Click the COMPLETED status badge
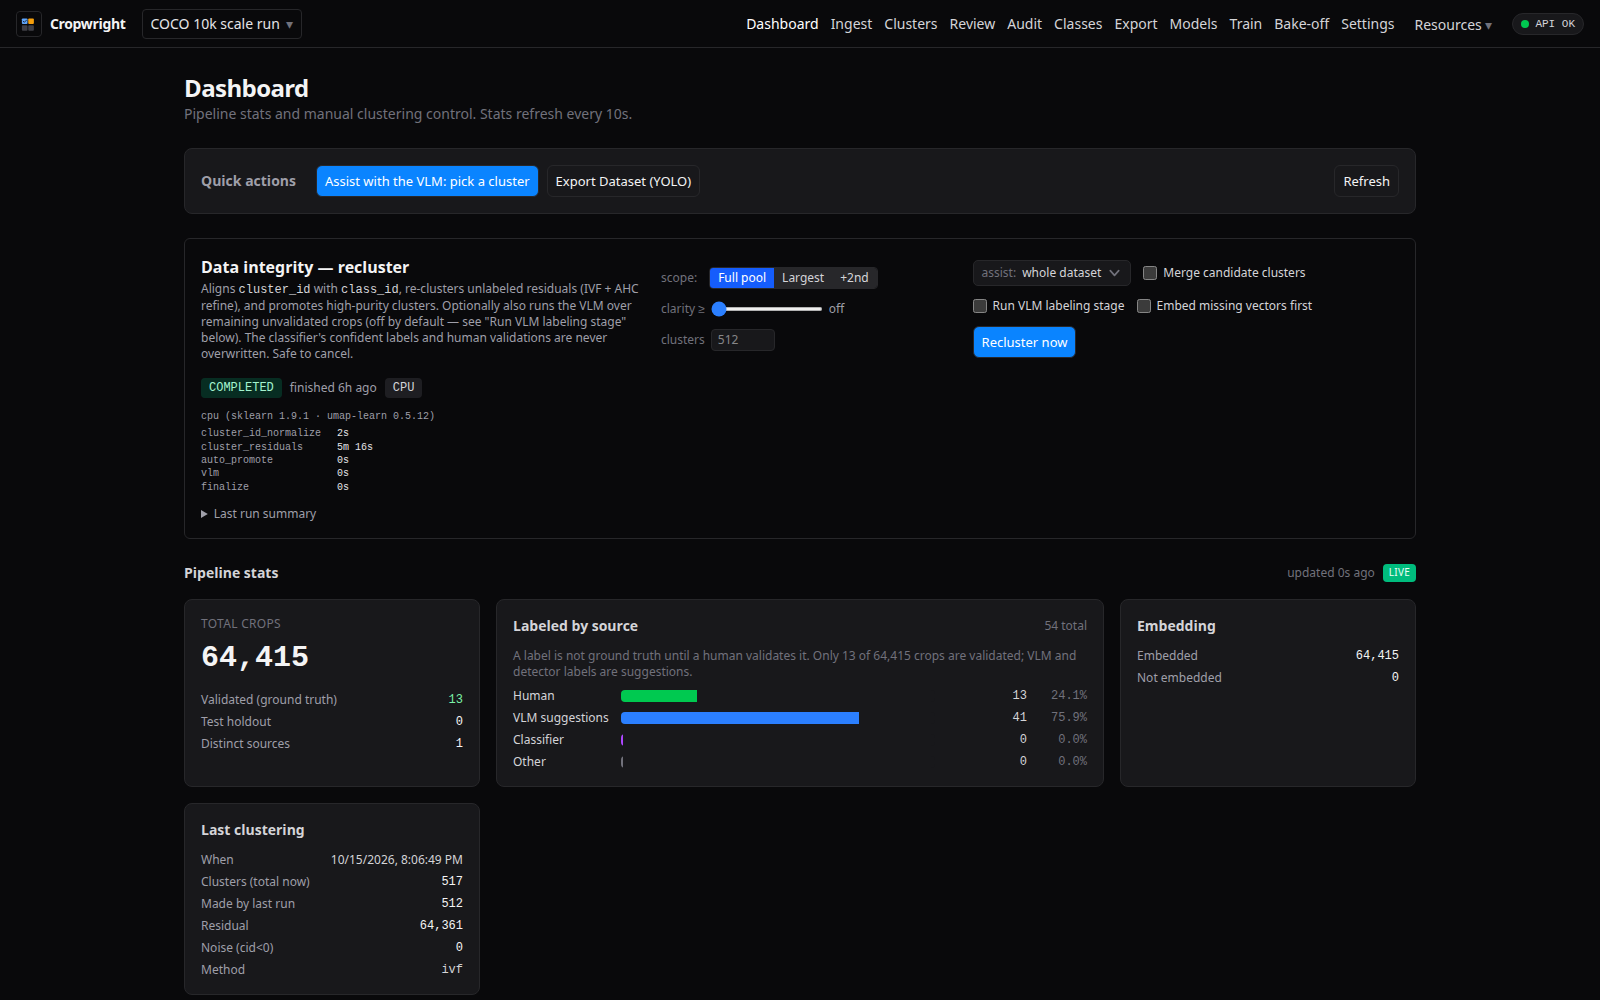The width and height of the screenshot is (1600, 1000). (241, 387)
